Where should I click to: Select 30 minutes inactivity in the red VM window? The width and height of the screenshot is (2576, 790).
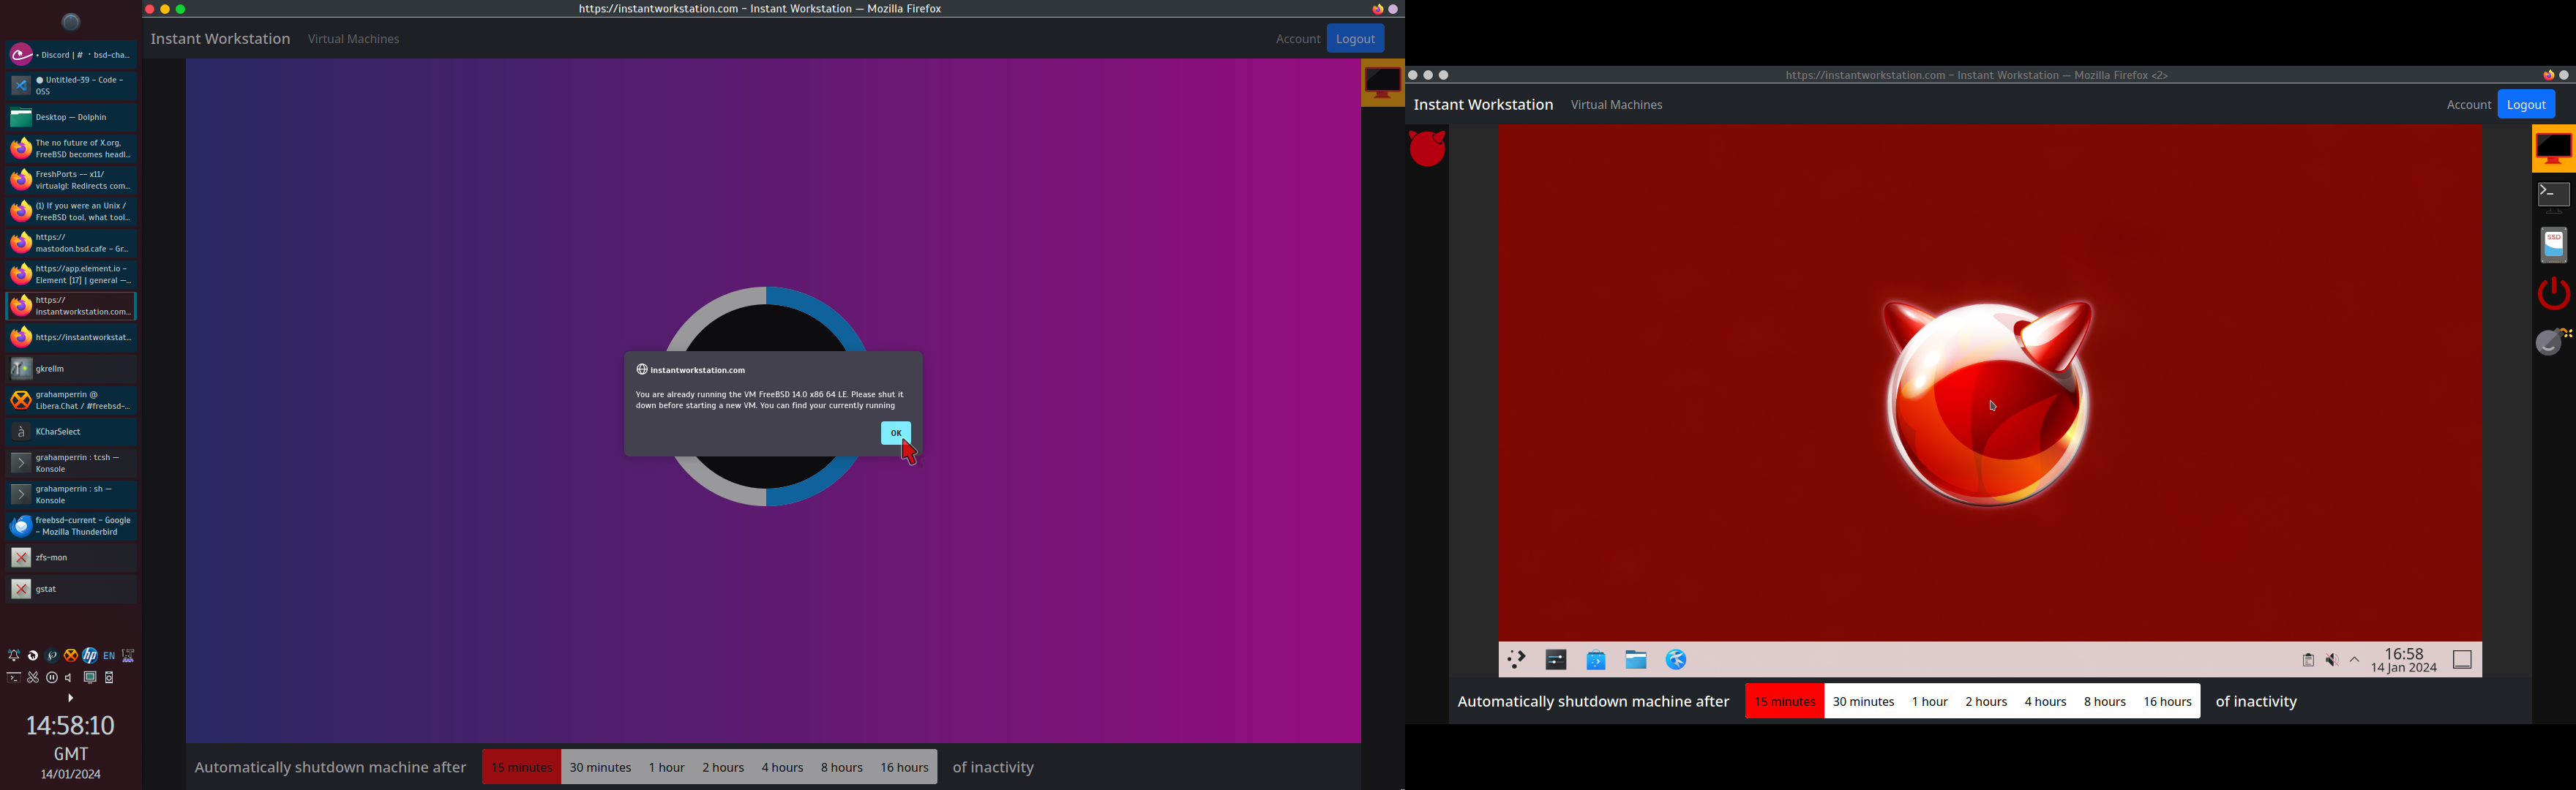[x=1862, y=702]
